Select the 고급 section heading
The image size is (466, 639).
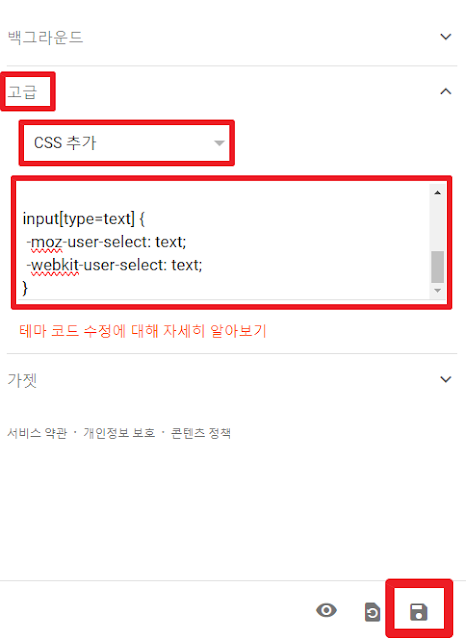click(22, 92)
